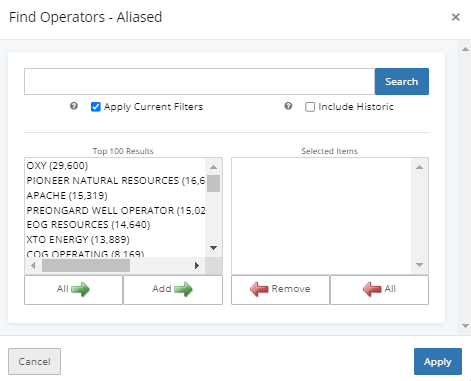This screenshot has width=471, height=381.
Task: Click Selected Items scroll down arrow
Action: (419, 265)
